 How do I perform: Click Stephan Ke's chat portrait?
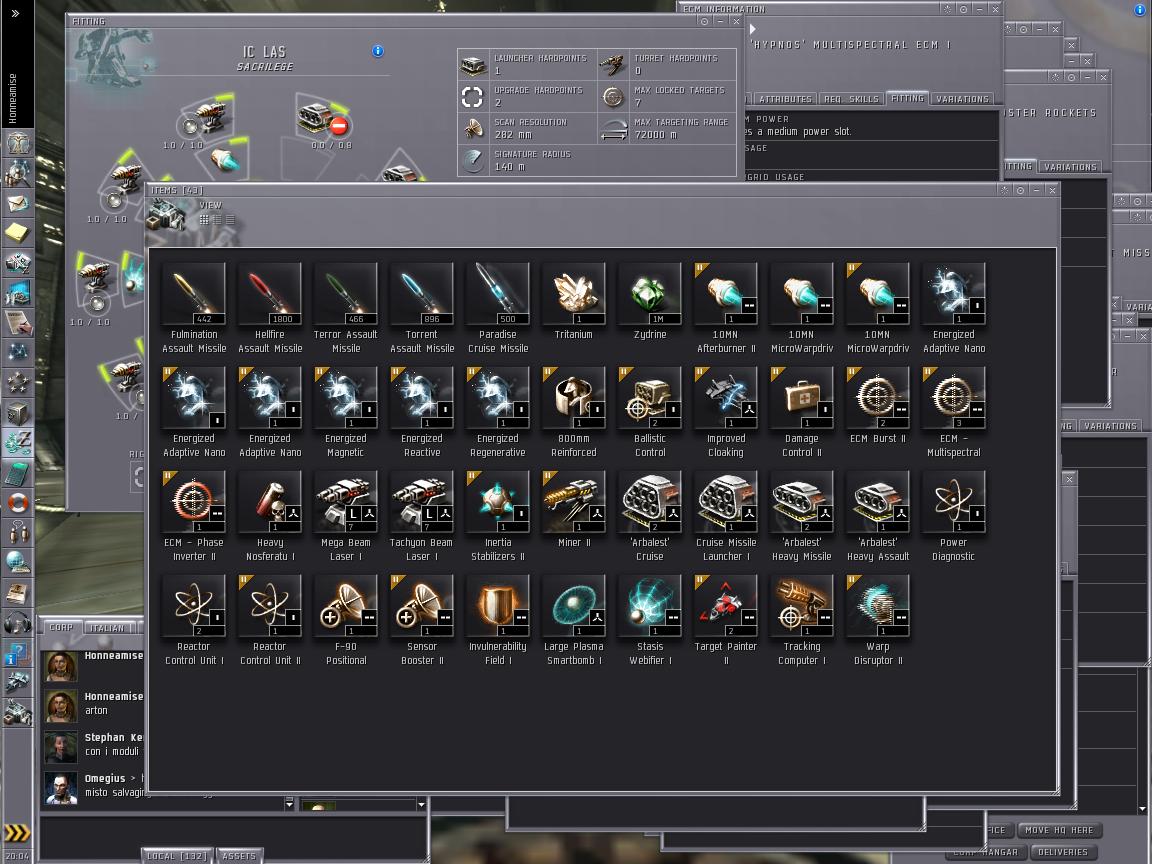[x=61, y=747]
